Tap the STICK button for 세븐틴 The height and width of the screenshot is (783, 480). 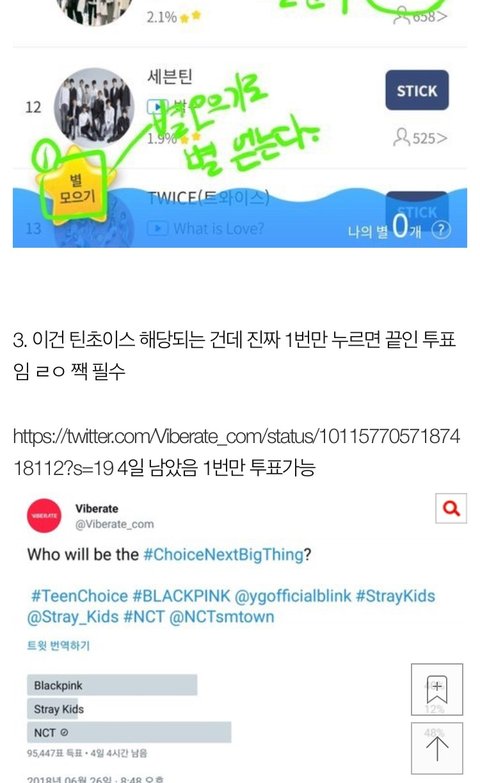tap(417, 90)
